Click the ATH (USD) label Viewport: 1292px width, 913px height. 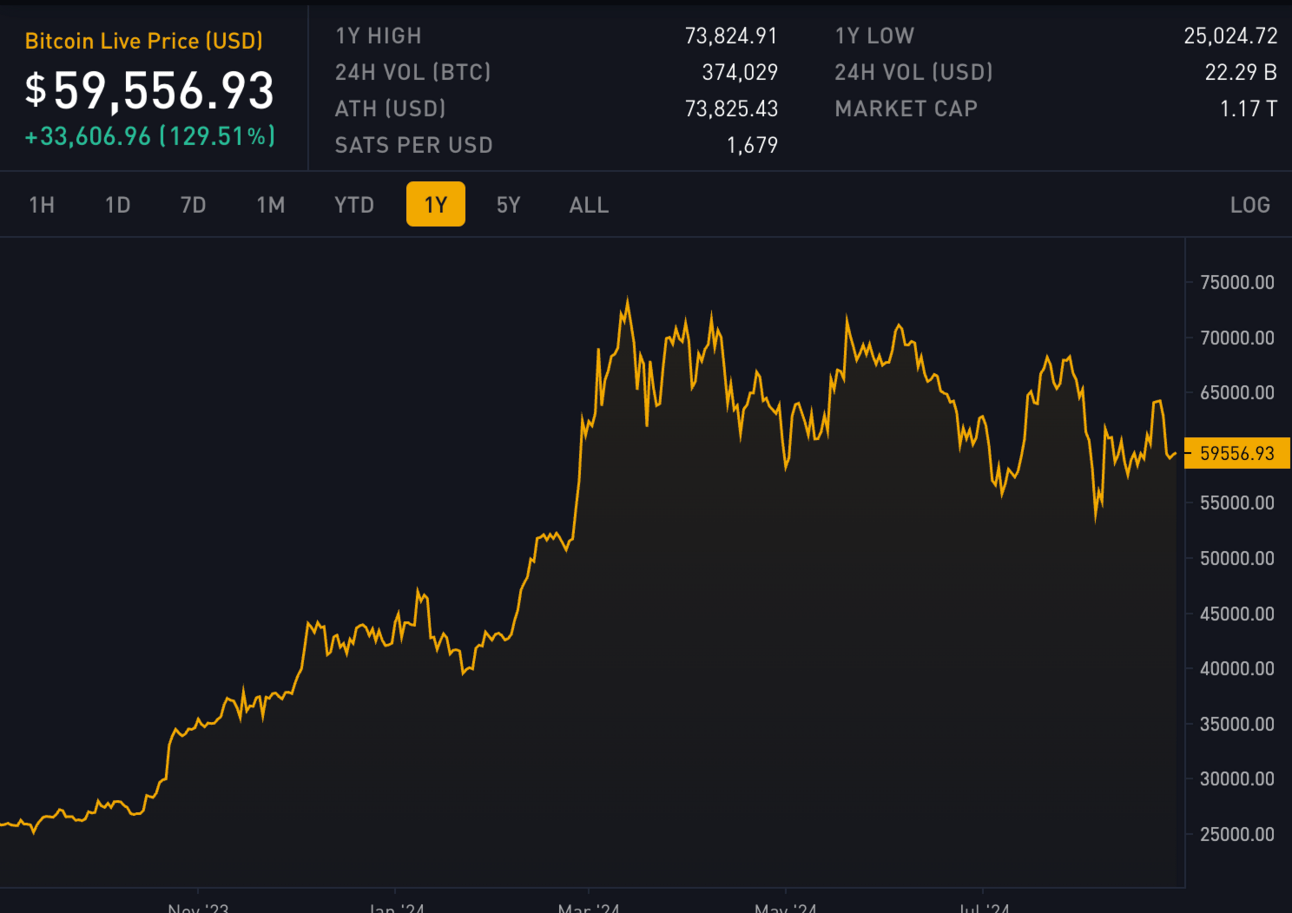coord(390,108)
